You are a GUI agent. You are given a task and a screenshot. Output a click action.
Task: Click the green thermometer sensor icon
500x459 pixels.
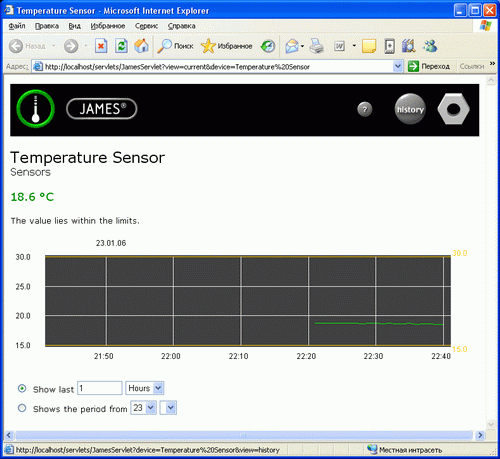[x=36, y=109]
